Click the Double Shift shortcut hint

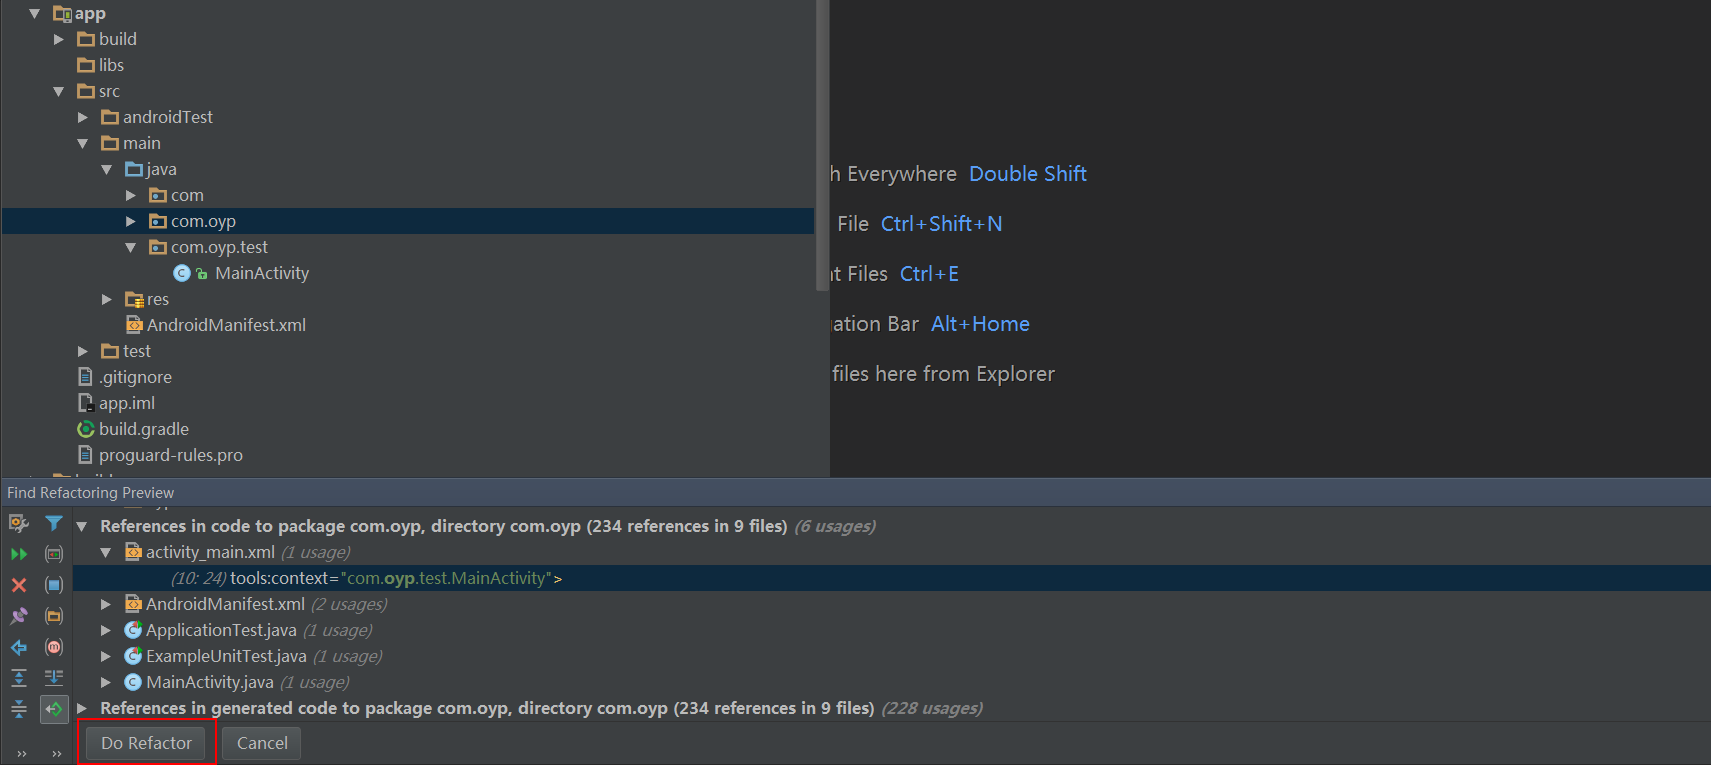(1027, 174)
